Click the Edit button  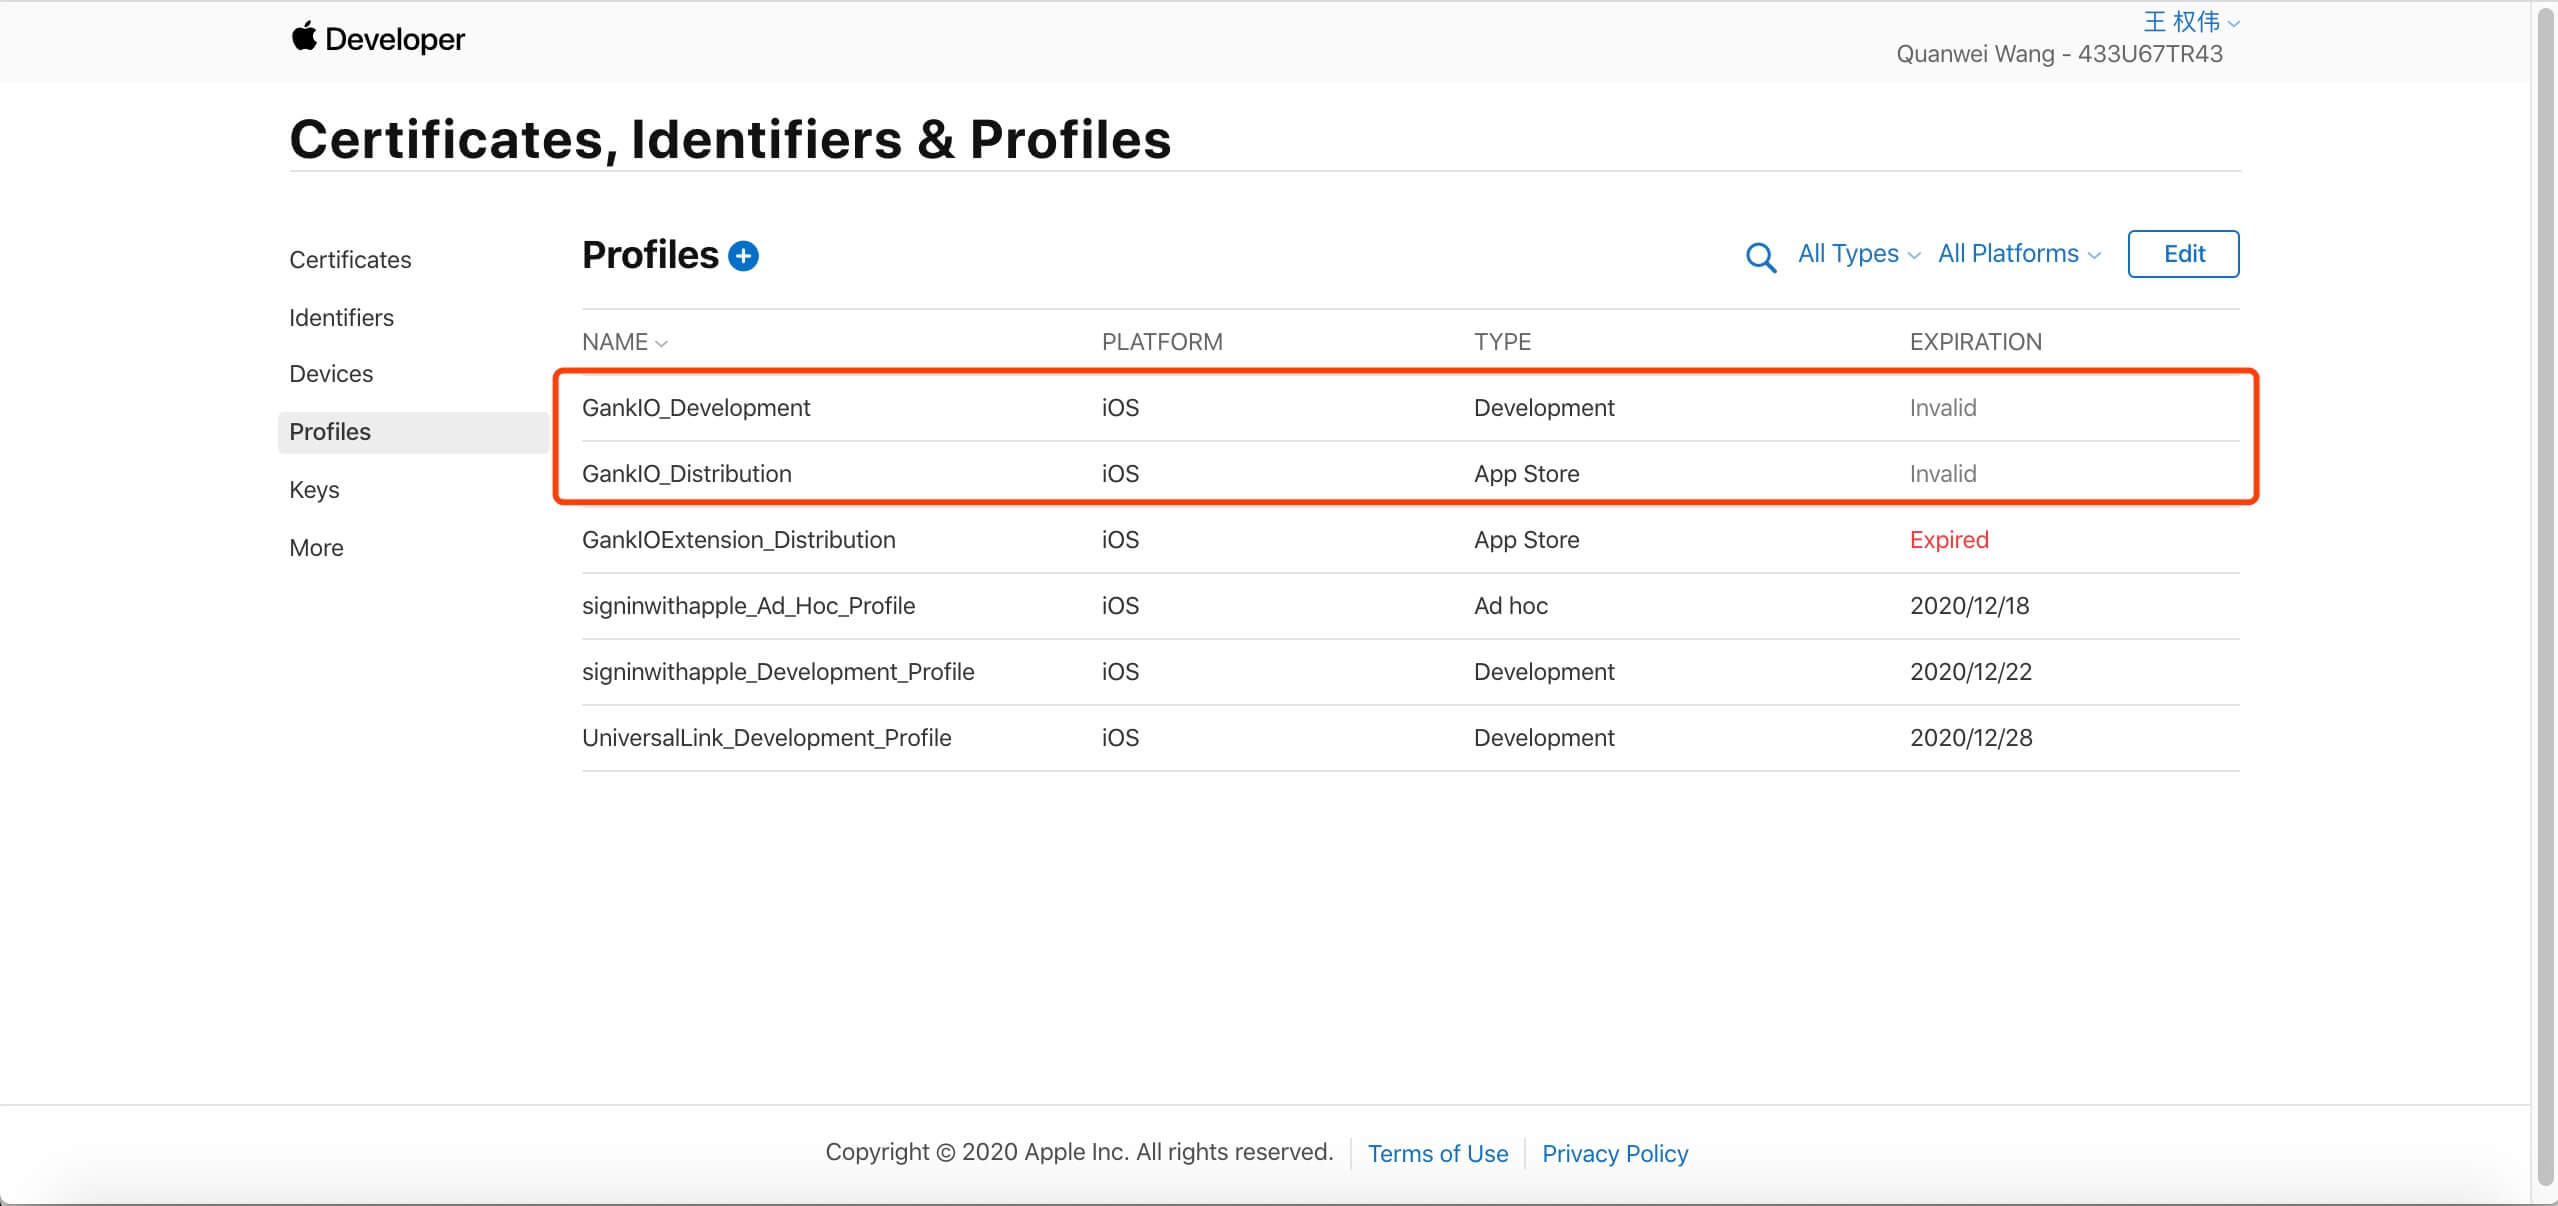click(2183, 254)
